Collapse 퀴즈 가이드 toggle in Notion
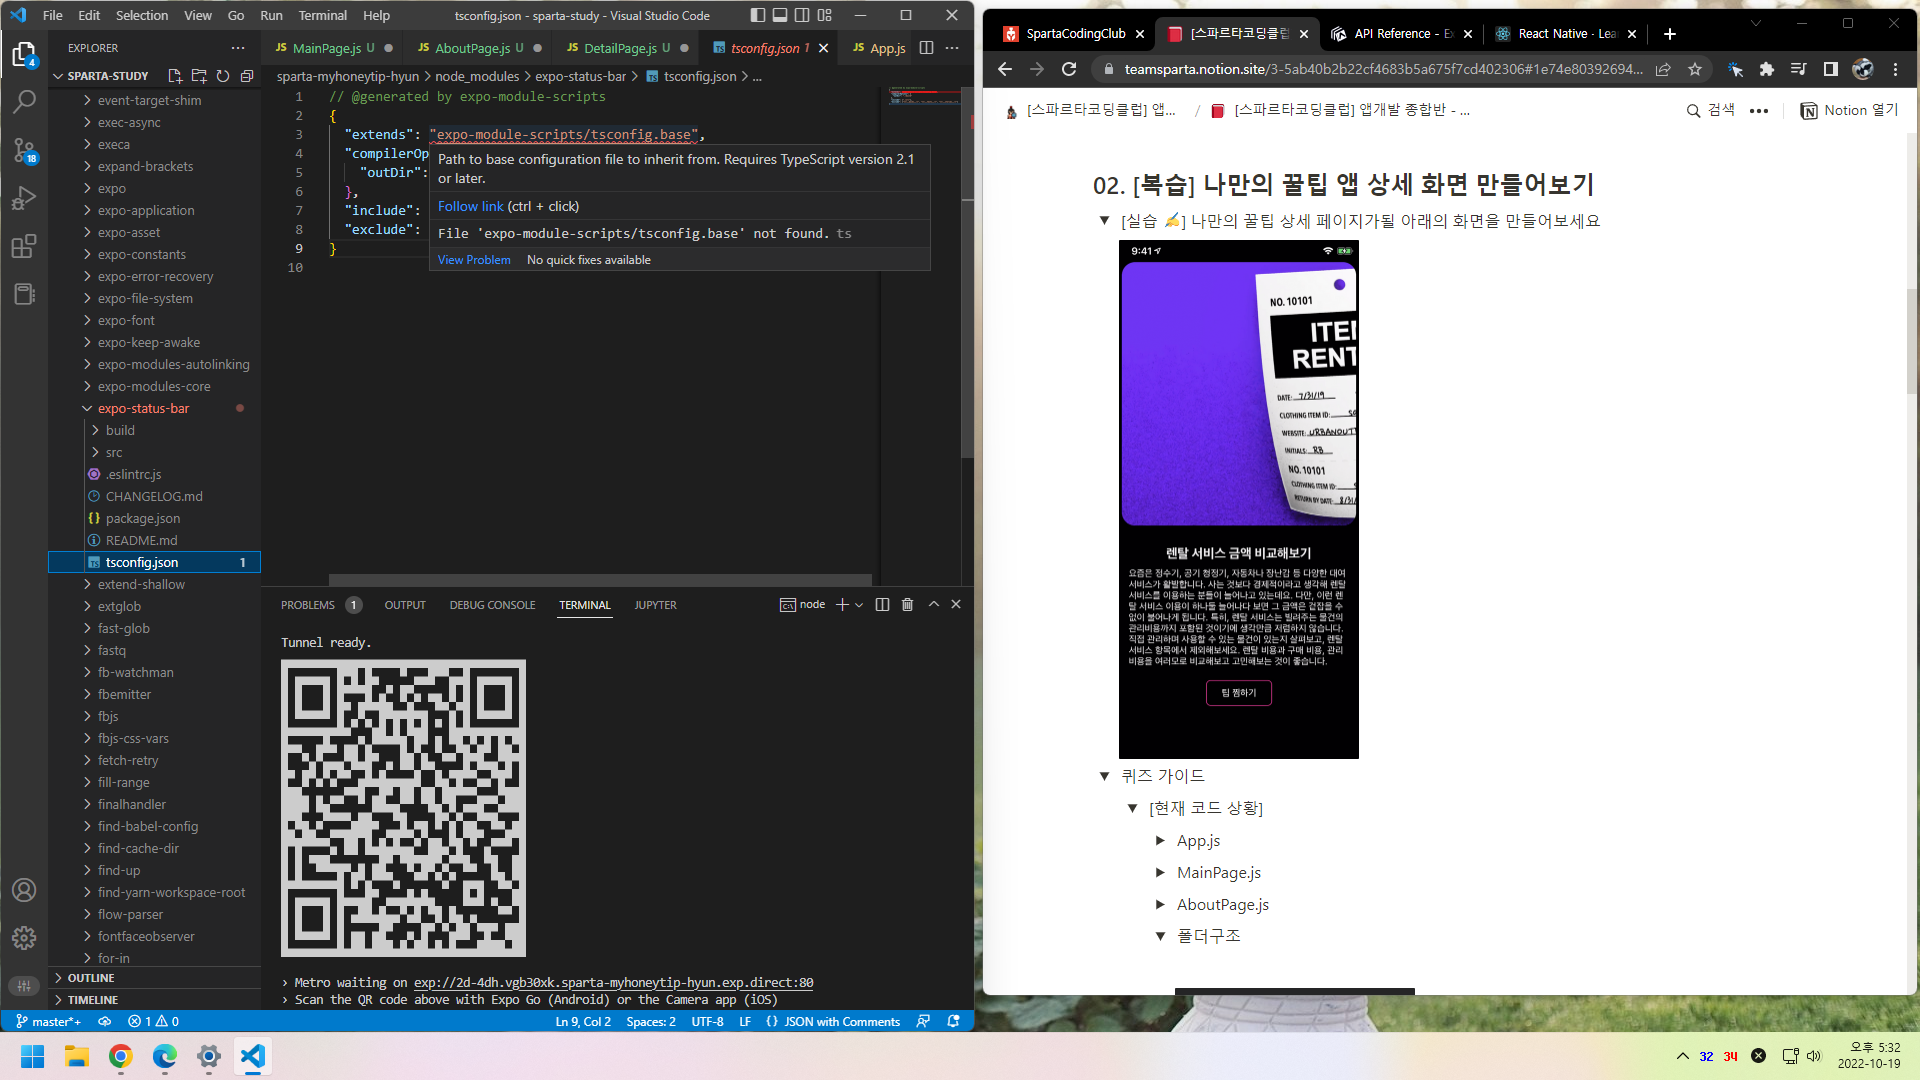This screenshot has width=1920, height=1080. click(1104, 775)
